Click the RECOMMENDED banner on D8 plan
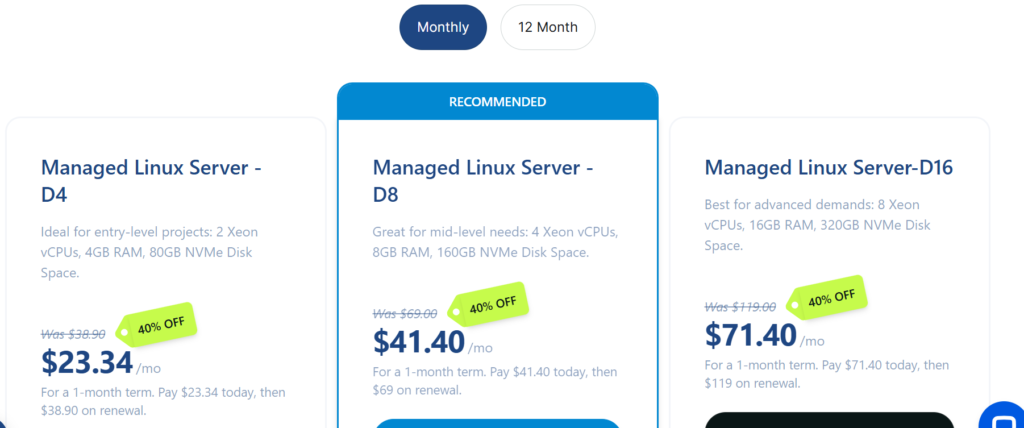Screen dimensions: 1024x428 [x=498, y=102]
